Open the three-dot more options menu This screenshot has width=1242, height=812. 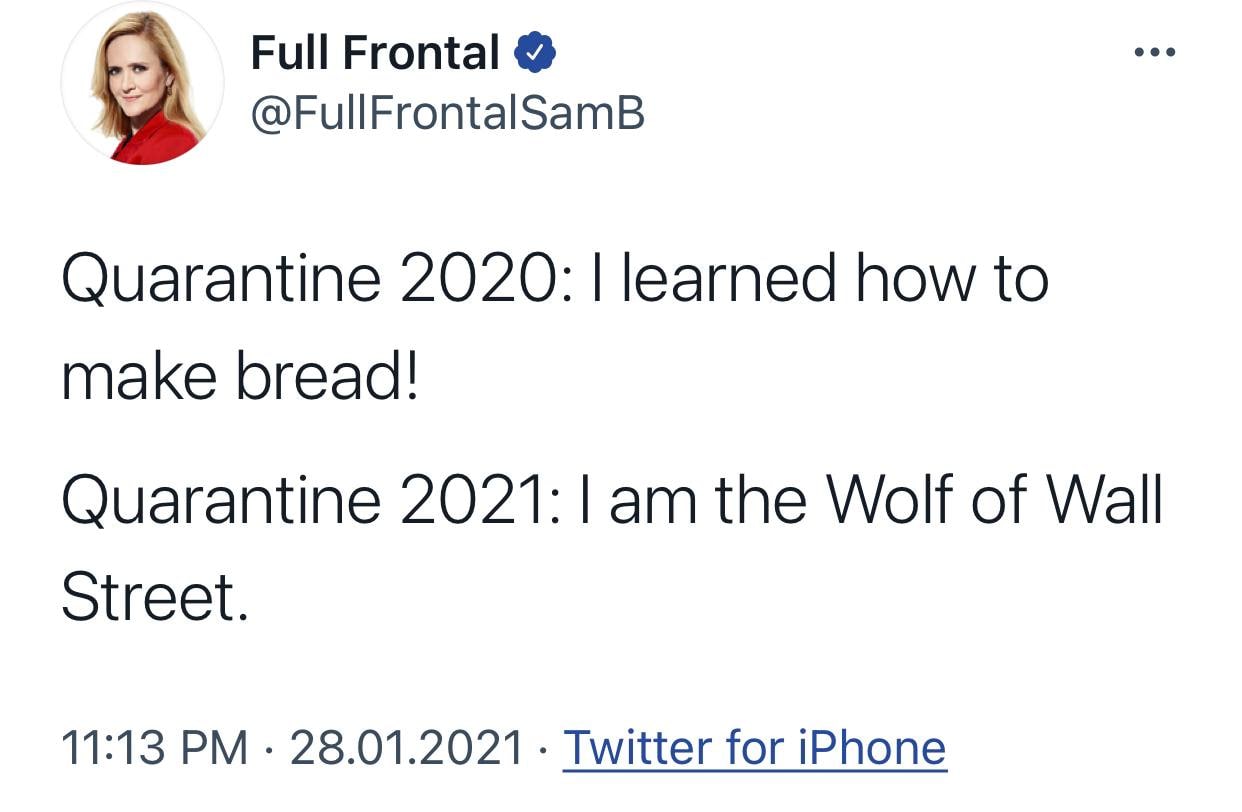(1155, 51)
